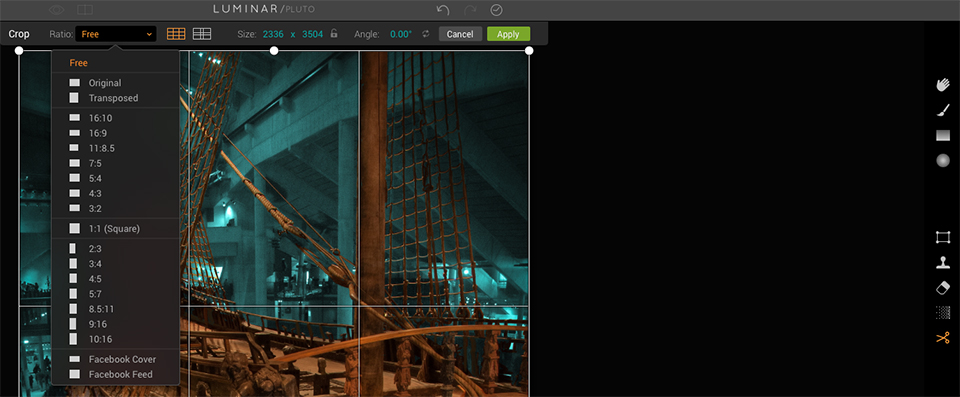The width and height of the screenshot is (960, 397).
Task: Choose the Gradient mask tool
Action: [x=943, y=135]
